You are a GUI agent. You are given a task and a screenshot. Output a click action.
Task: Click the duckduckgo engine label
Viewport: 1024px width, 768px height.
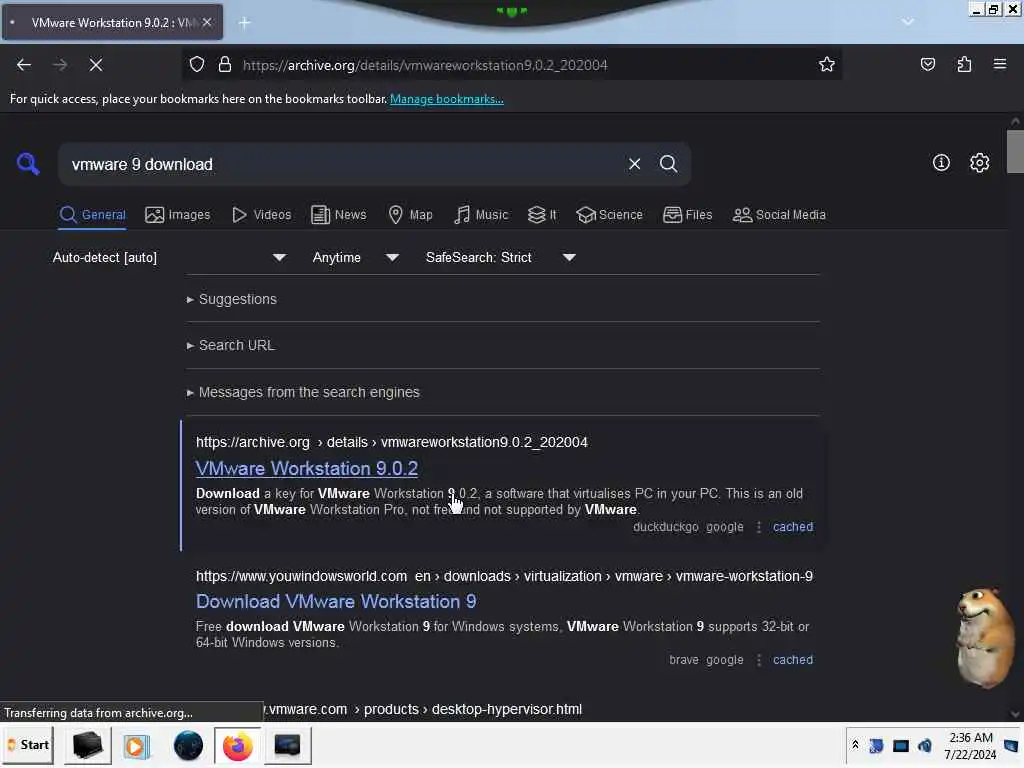pos(665,527)
